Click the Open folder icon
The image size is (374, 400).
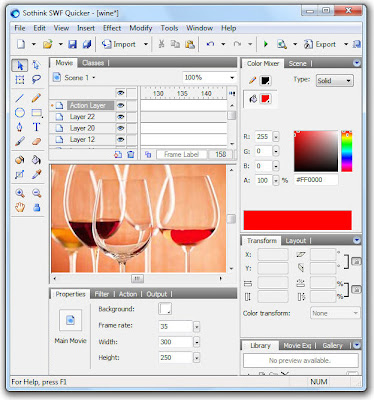click(x=48, y=44)
